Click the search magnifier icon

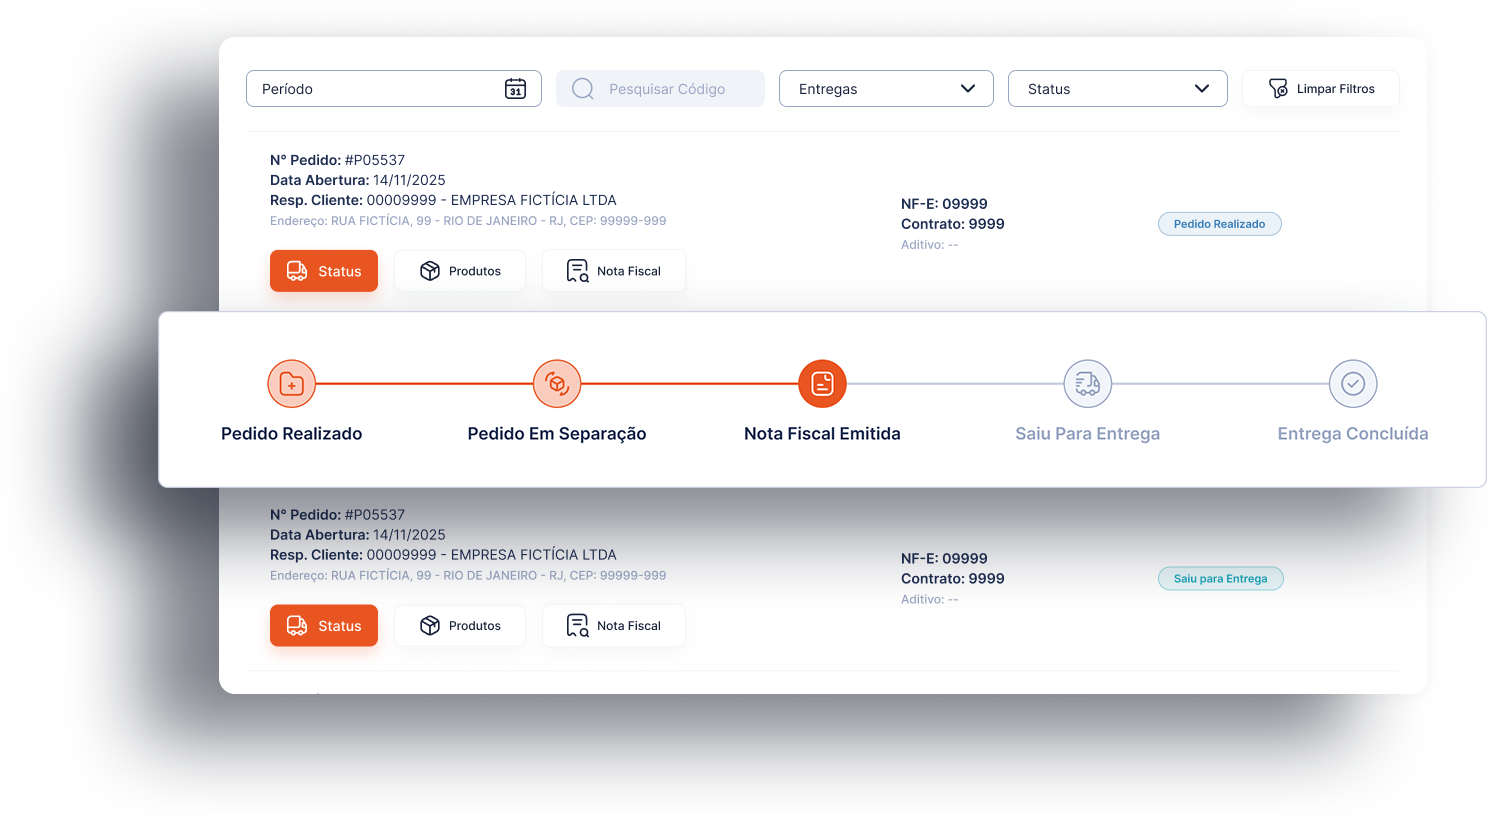[x=582, y=89]
